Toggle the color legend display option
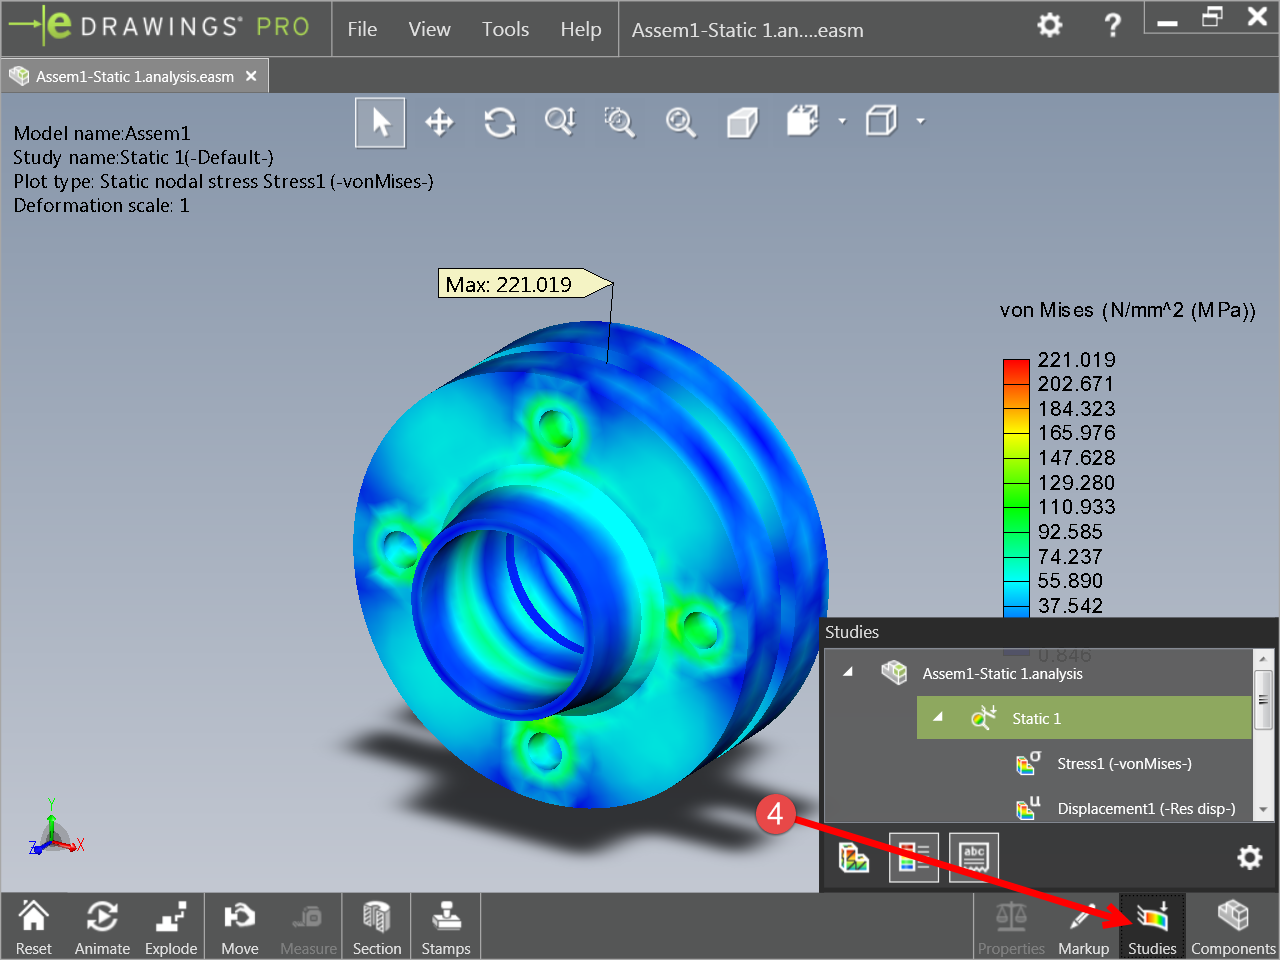The width and height of the screenshot is (1280, 960). pos(913,856)
